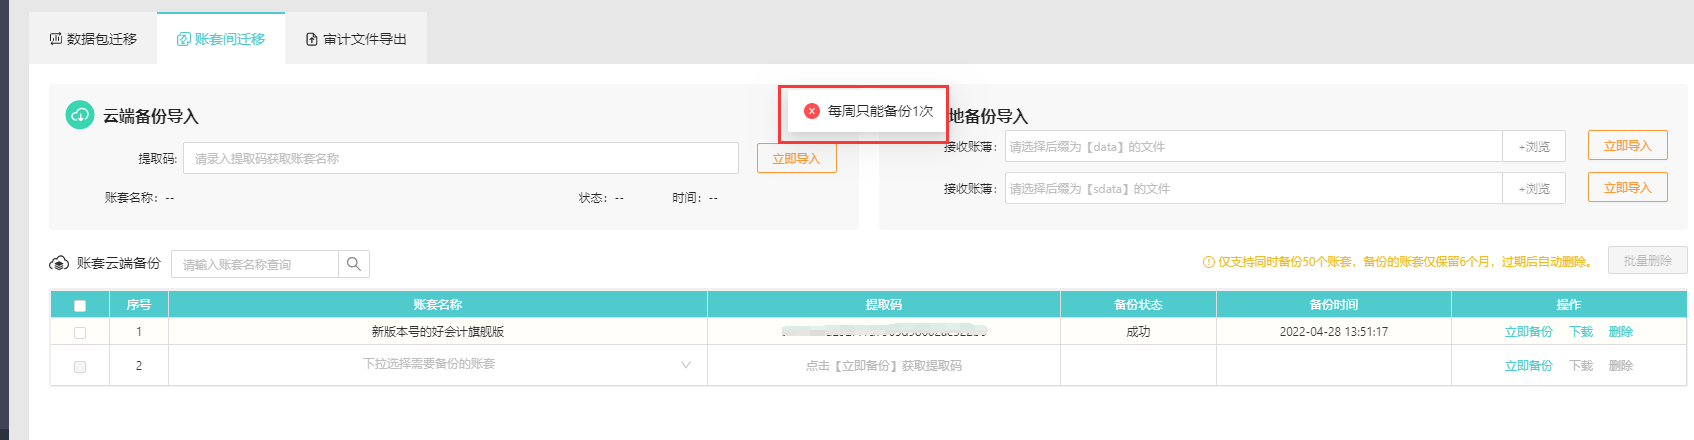
Task: Click the account name search input box
Action: pyautogui.click(x=255, y=264)
